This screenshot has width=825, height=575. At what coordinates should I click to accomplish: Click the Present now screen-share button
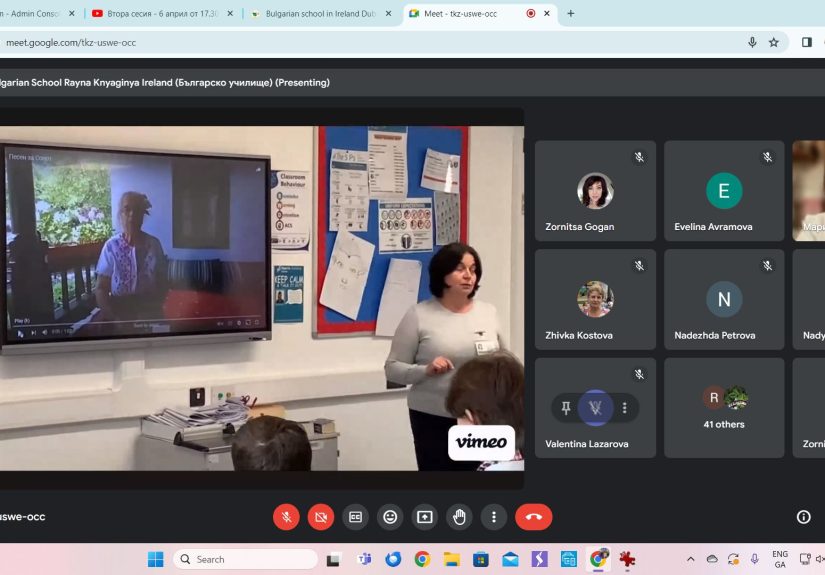tap(425, 517)
